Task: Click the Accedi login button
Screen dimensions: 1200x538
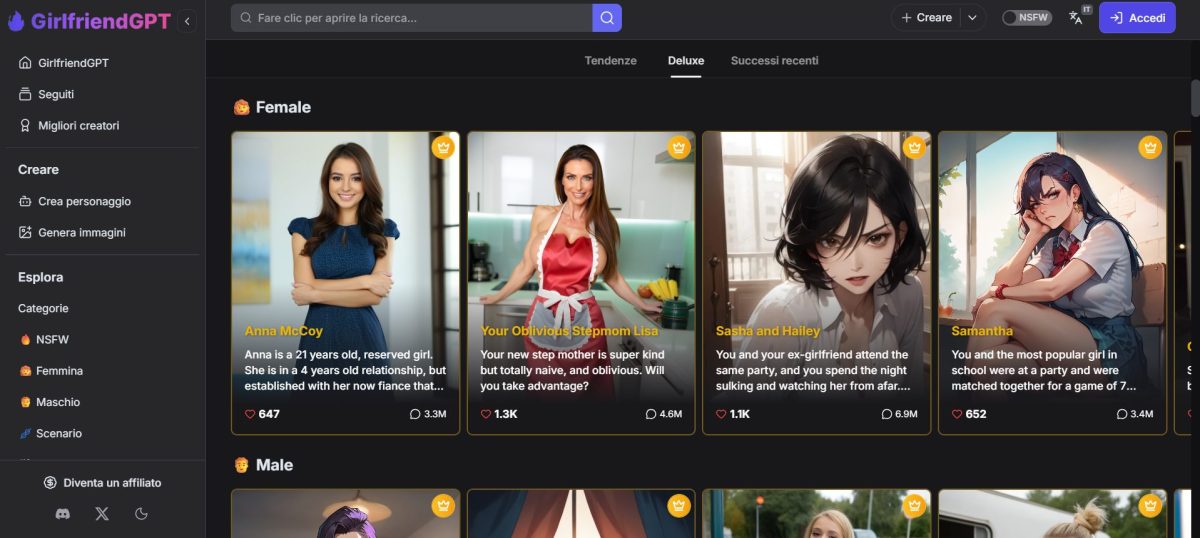Action: point(1137,18)
